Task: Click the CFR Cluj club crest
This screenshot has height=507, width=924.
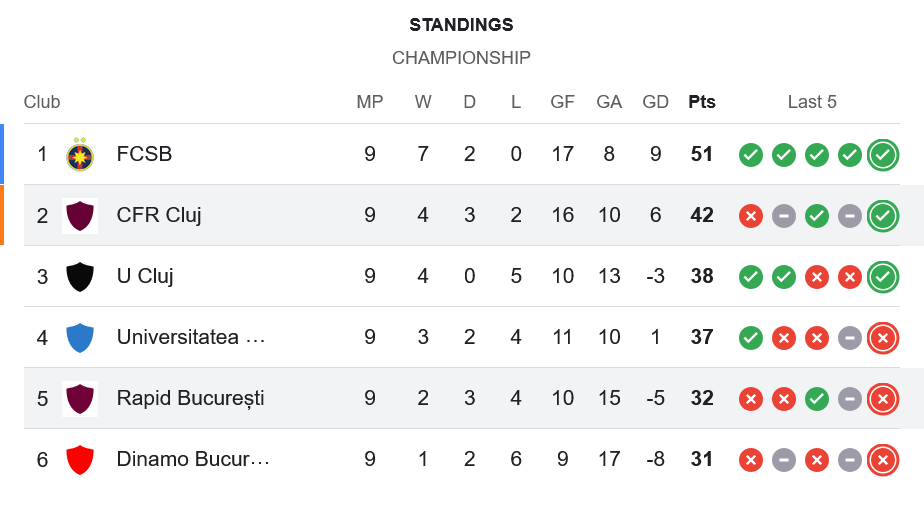Action: (x=80, y=215)
